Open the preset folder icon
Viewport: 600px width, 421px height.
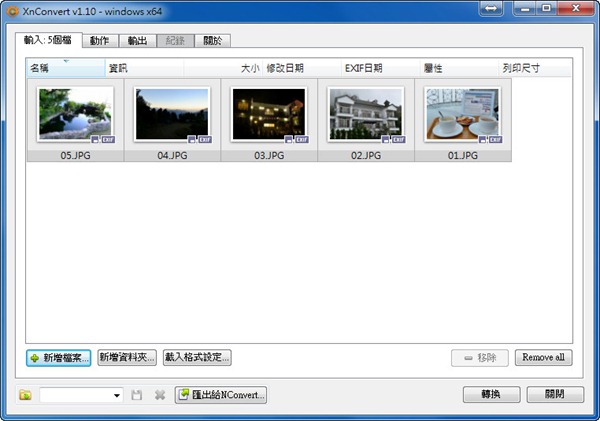[x=26, y=395]
